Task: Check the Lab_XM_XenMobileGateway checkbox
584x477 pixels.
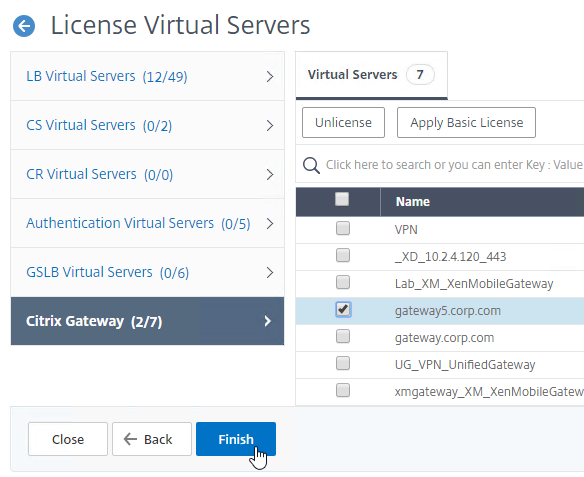Action: tap(343, 282)
